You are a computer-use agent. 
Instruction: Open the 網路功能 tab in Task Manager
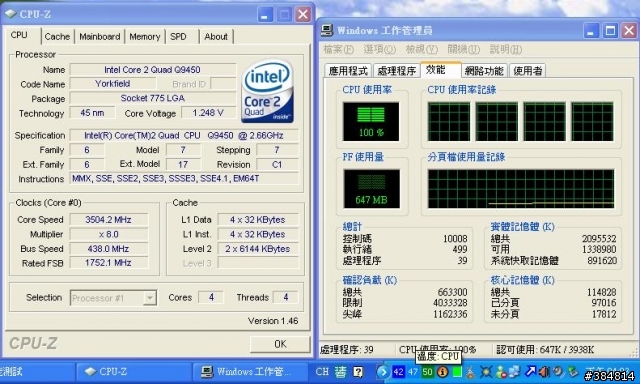(484, 71)
